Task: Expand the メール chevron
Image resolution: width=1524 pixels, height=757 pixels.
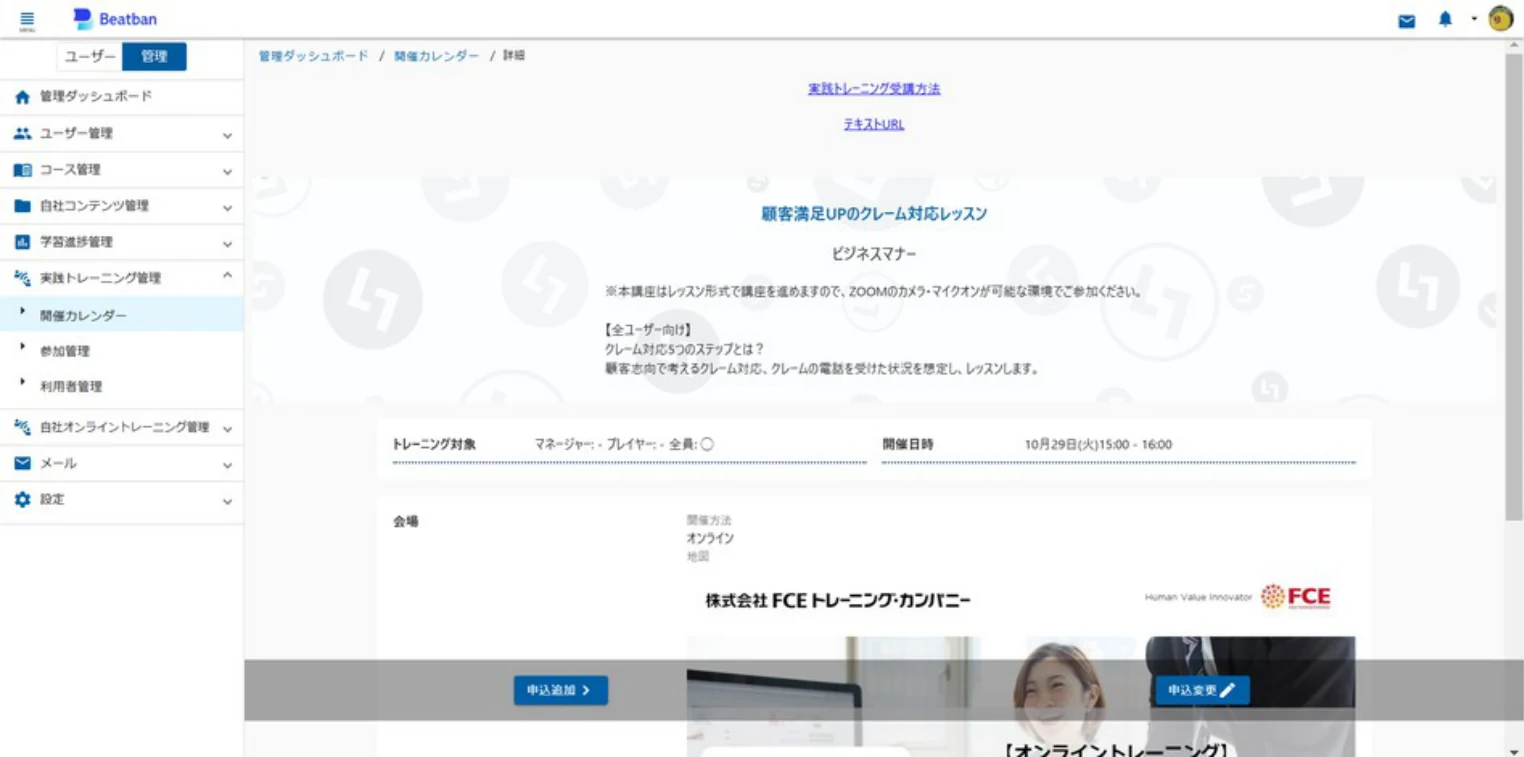Action: click(227, 465)
